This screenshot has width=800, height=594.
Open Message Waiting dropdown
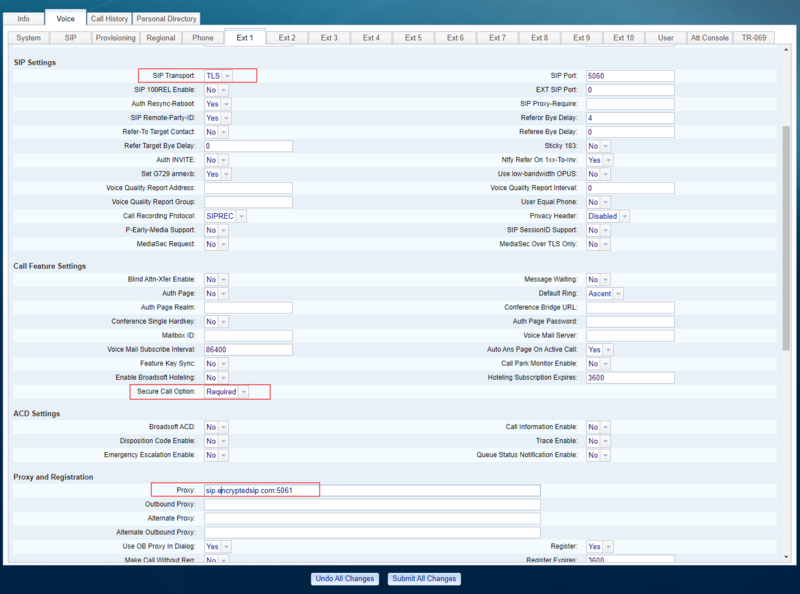pyautogui.click(x=598, y=280)
